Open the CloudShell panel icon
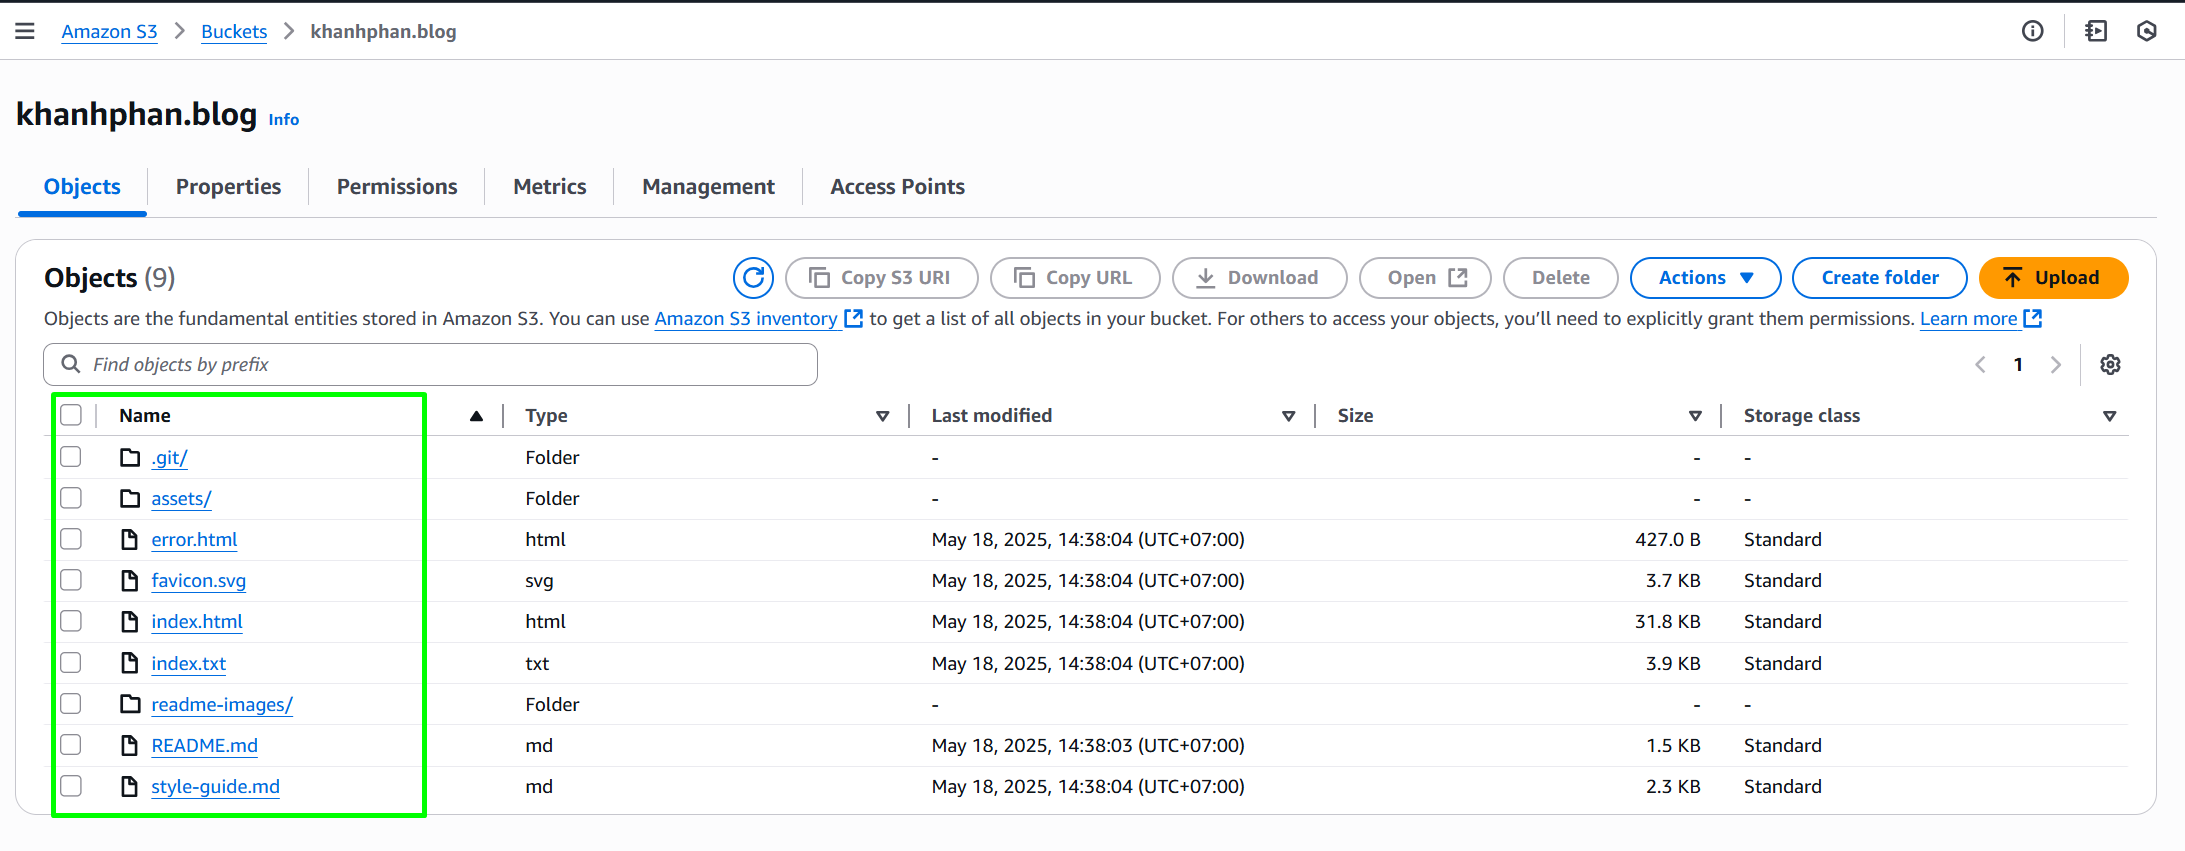Image resolution: width=2185 pixels, height=851 pixels. click(2096, 31)
